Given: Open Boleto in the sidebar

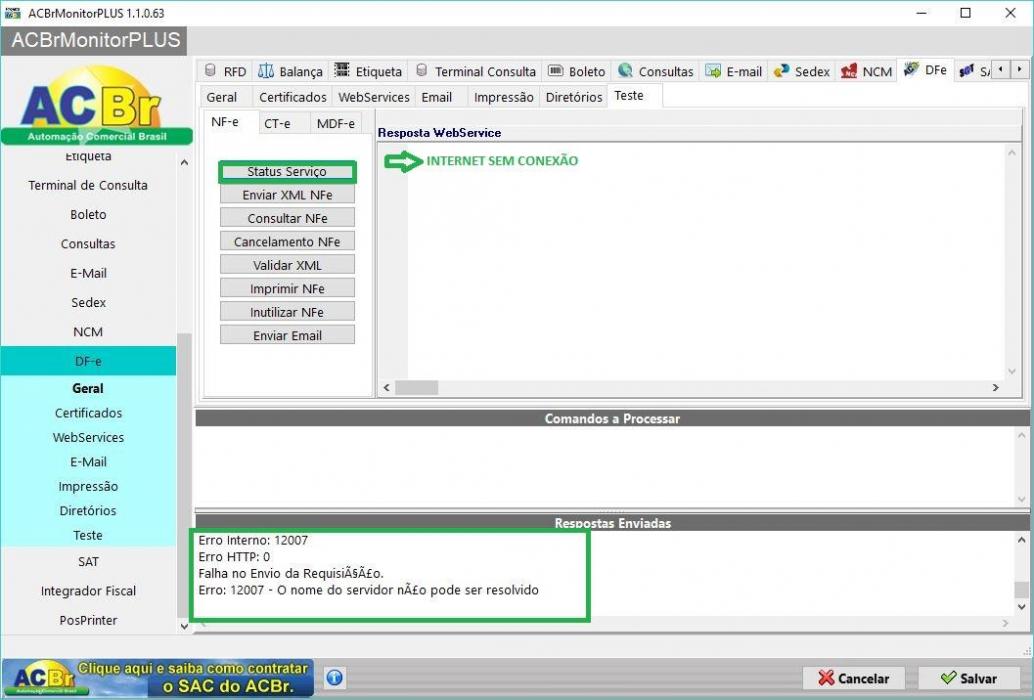Looking at the screenshot, I should click(x=88, y=214).
